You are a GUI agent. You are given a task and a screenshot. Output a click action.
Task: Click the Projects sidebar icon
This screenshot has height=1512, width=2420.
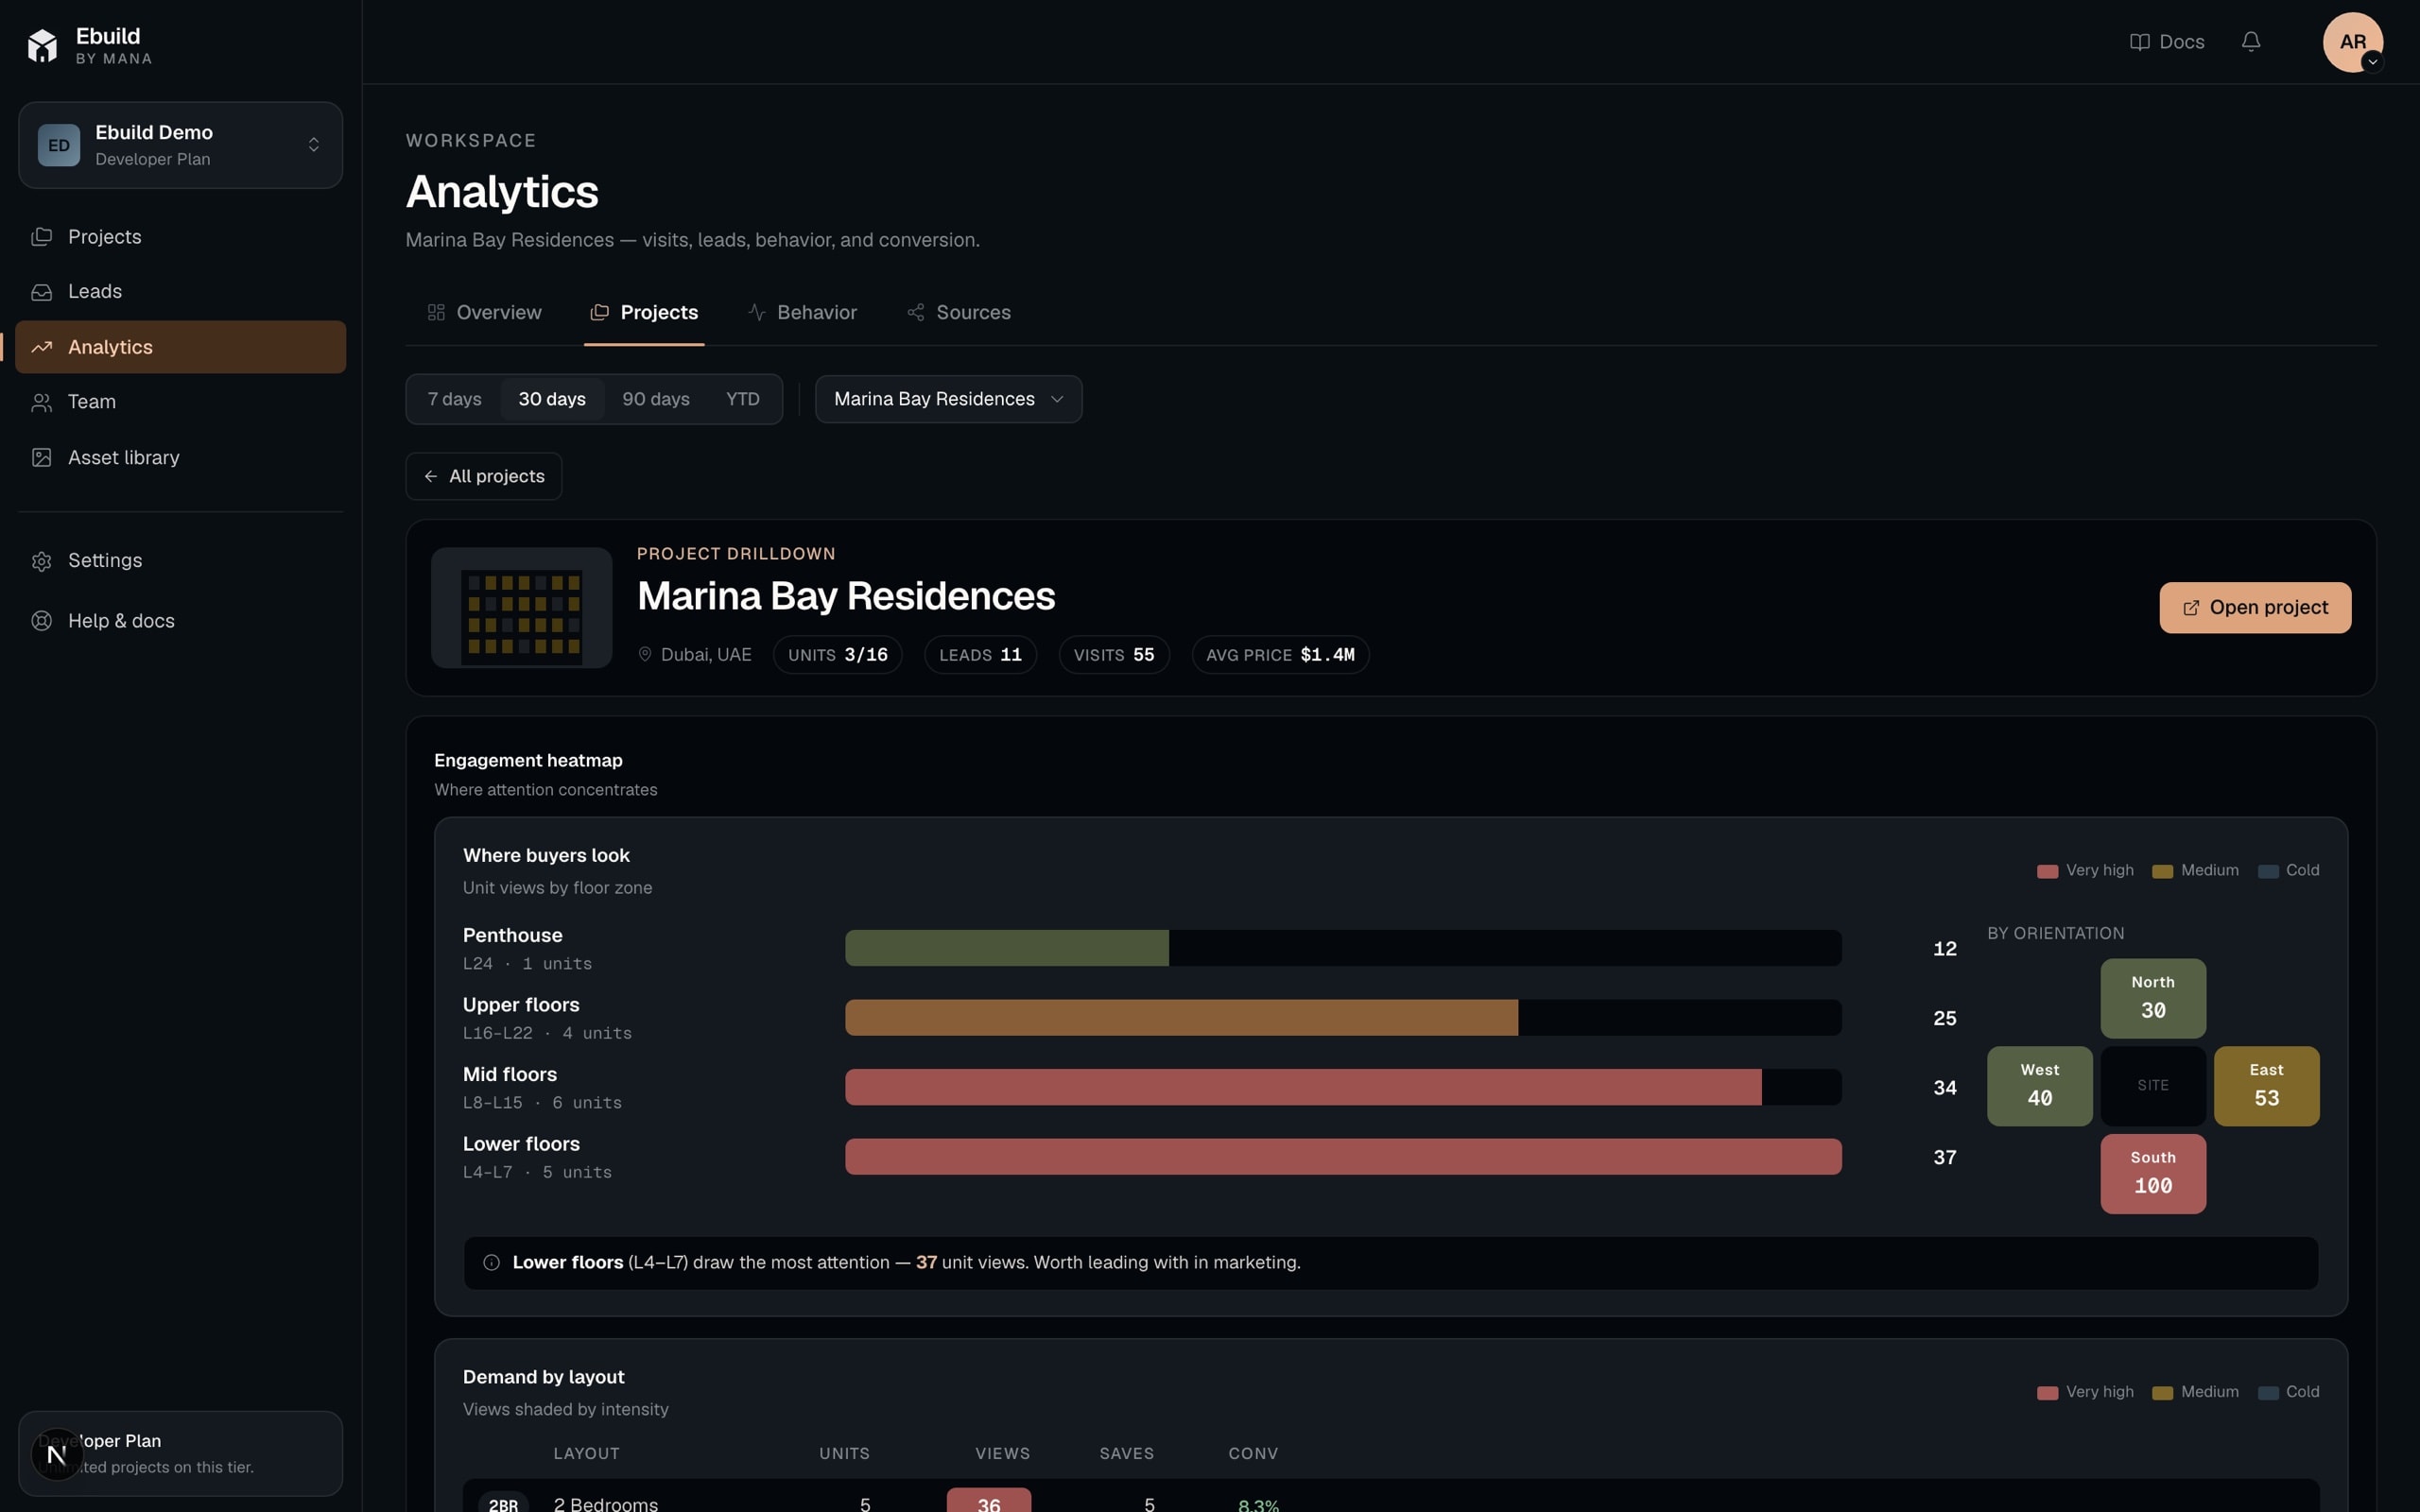[41, 237]
